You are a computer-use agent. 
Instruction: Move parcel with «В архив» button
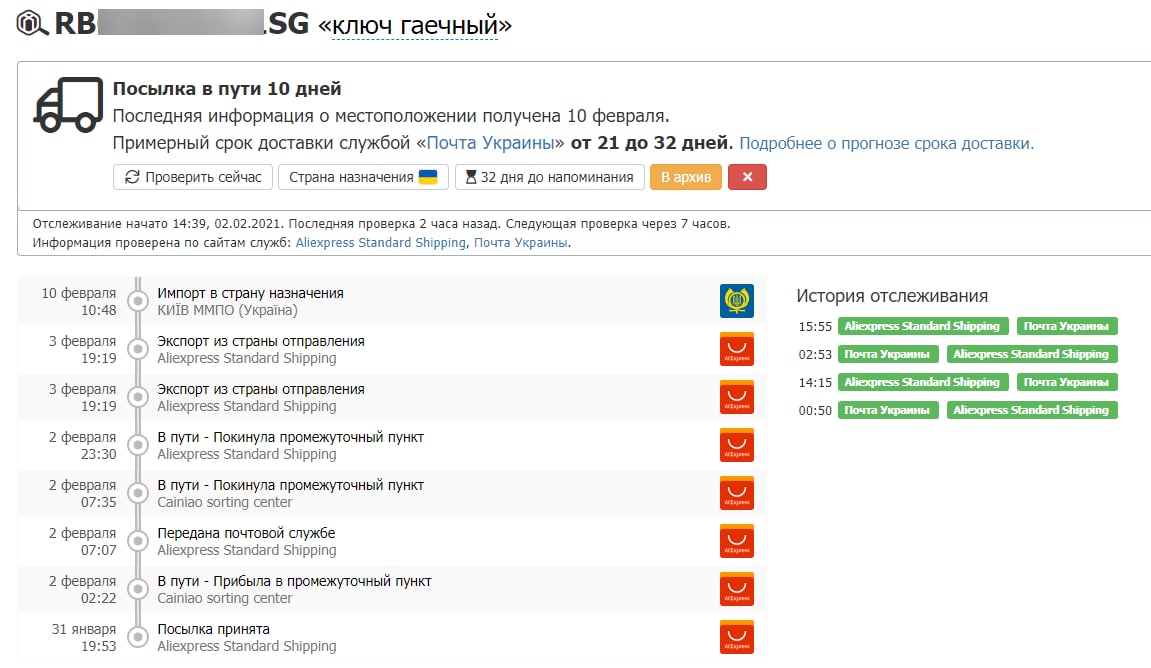686,177
